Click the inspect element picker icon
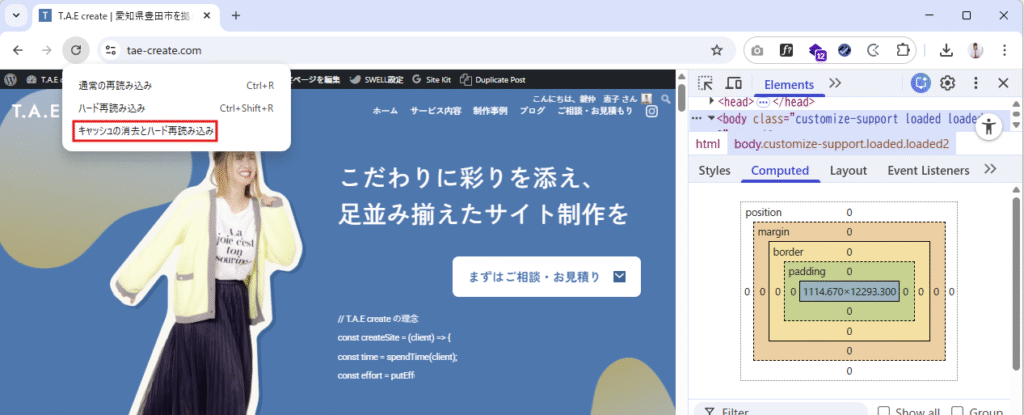This screenshot has width=1024, height=415. (705, 84)
